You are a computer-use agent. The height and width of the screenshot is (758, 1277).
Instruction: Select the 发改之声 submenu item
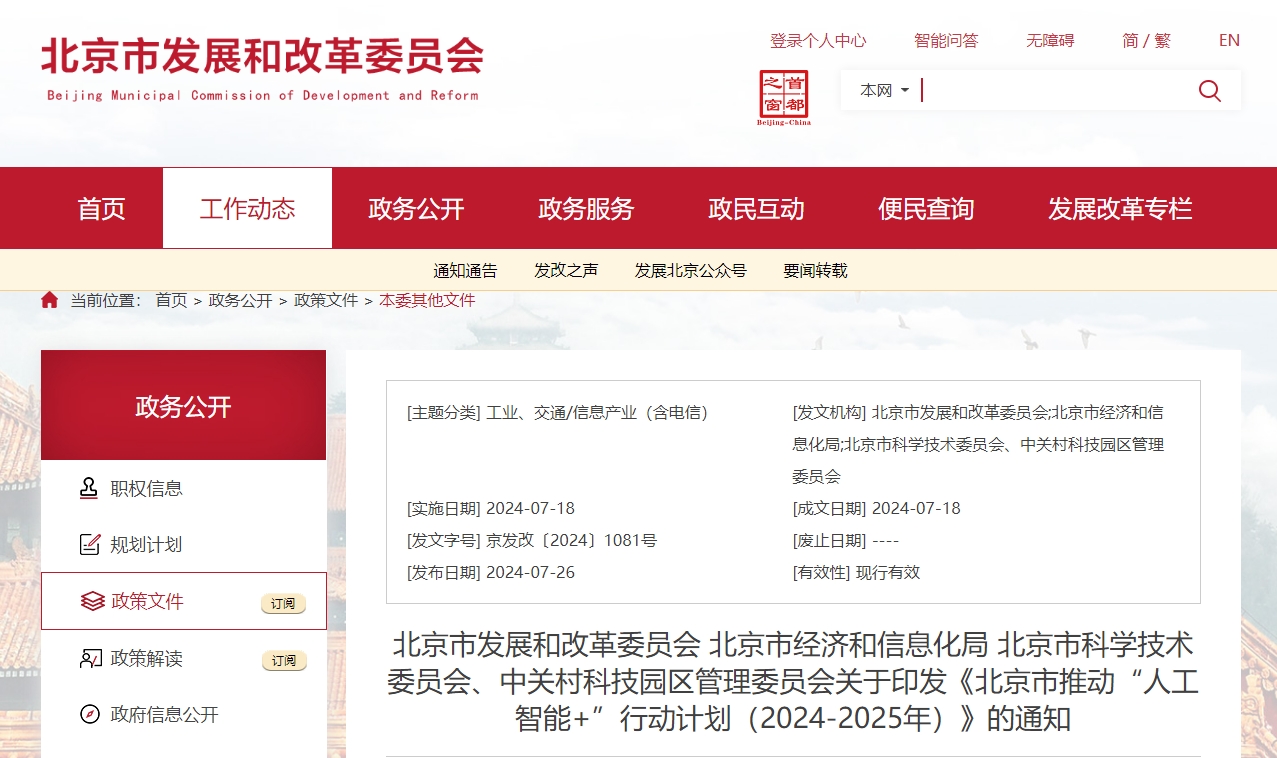point(566,270)
